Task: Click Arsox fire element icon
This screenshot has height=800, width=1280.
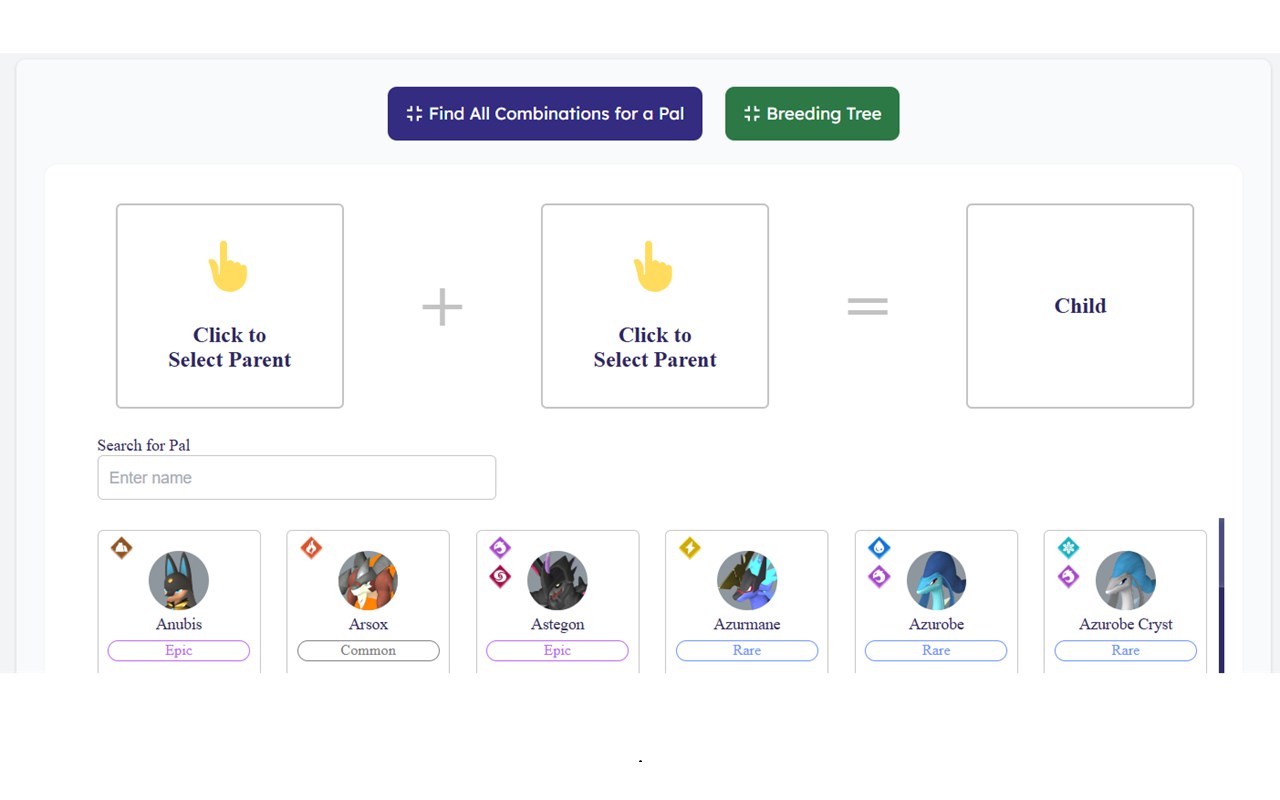Action: click(x=311, y=548)
